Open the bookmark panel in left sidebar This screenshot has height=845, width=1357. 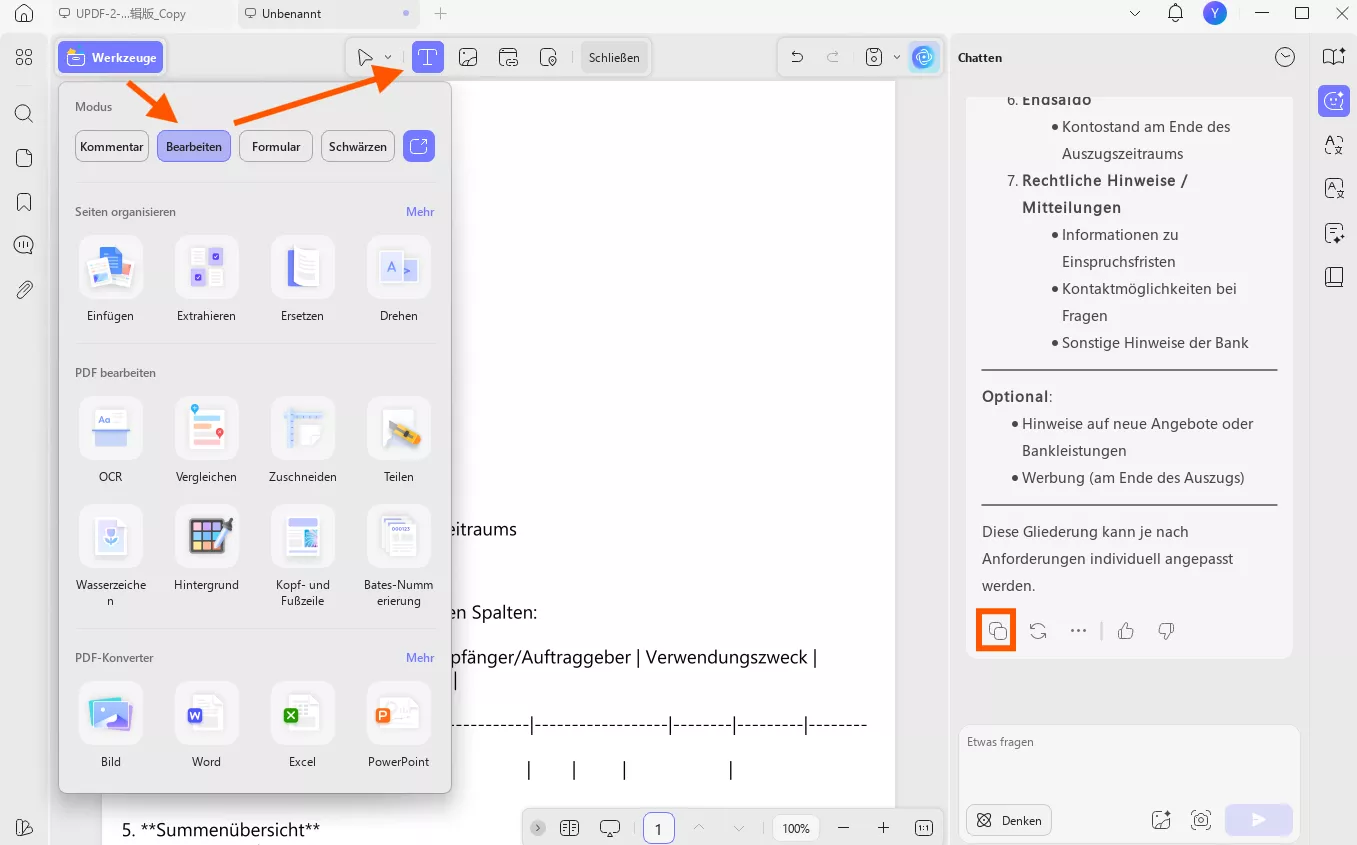pos(24,201)
